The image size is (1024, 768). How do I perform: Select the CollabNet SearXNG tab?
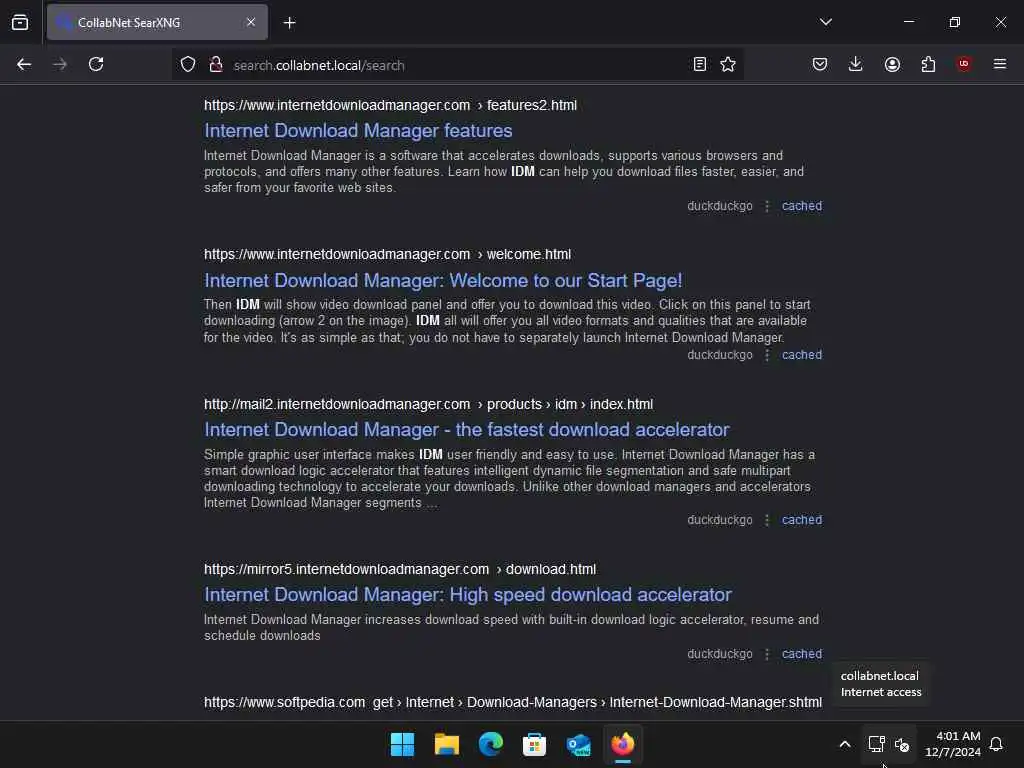tap(157, 22)
